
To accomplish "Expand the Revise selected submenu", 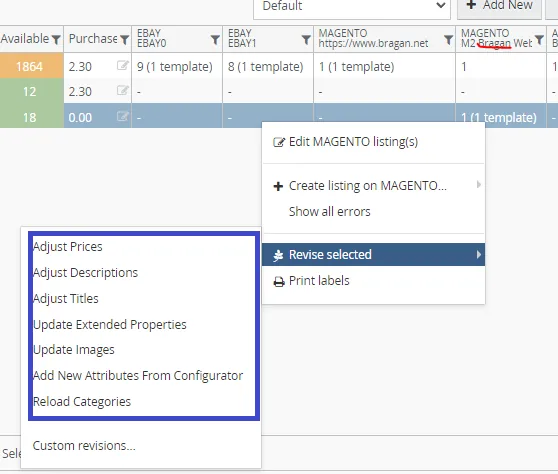I will 373,254.
